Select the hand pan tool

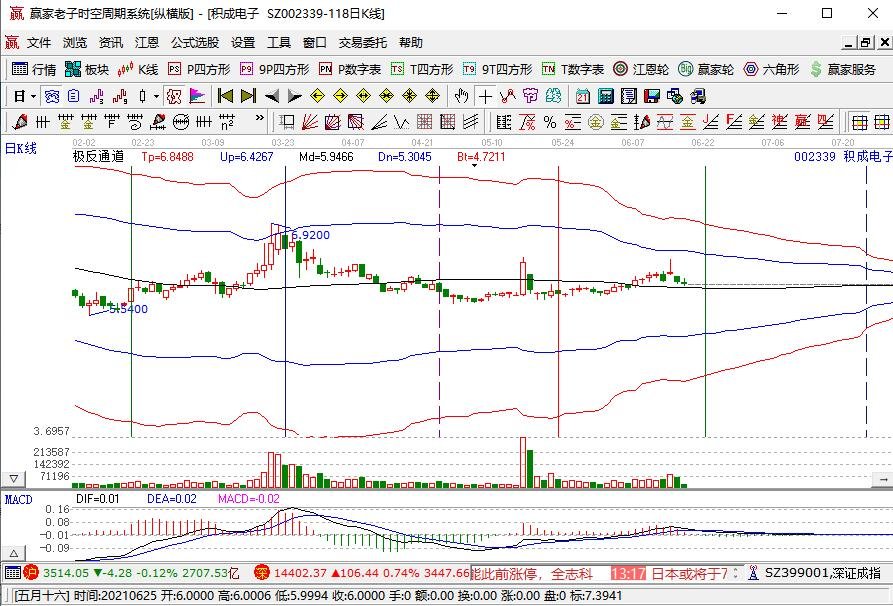point(461,96)
